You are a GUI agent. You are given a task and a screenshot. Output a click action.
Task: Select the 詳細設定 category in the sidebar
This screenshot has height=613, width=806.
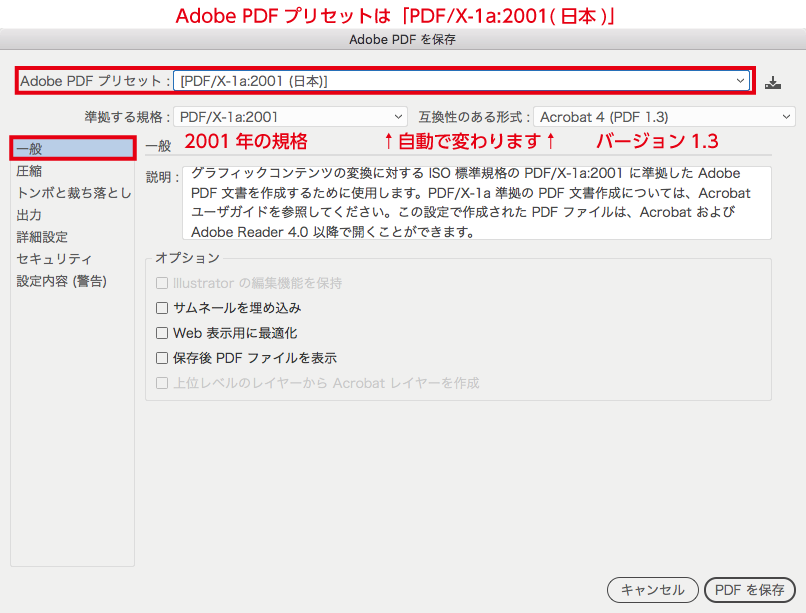pyautogui.click(x=42, y=237)
